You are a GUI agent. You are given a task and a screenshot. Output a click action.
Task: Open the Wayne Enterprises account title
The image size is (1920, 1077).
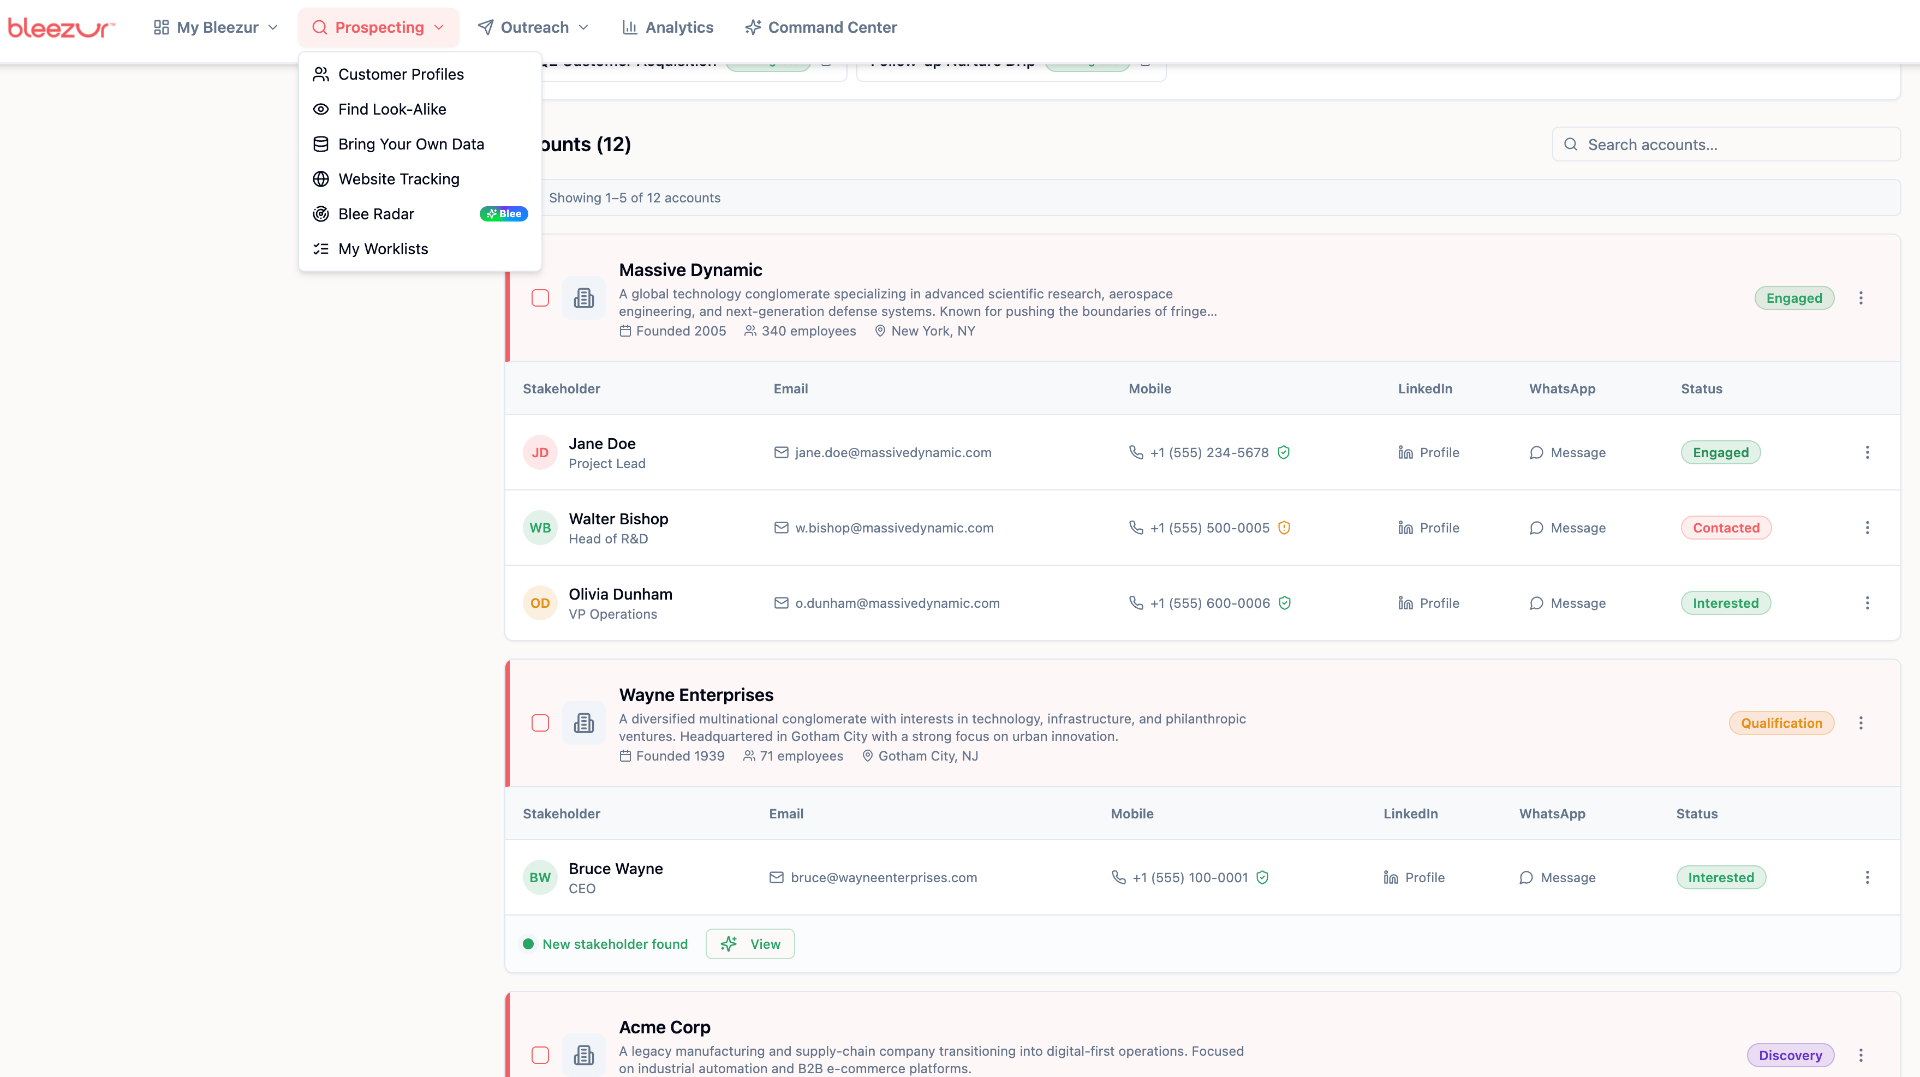point(696,695)
